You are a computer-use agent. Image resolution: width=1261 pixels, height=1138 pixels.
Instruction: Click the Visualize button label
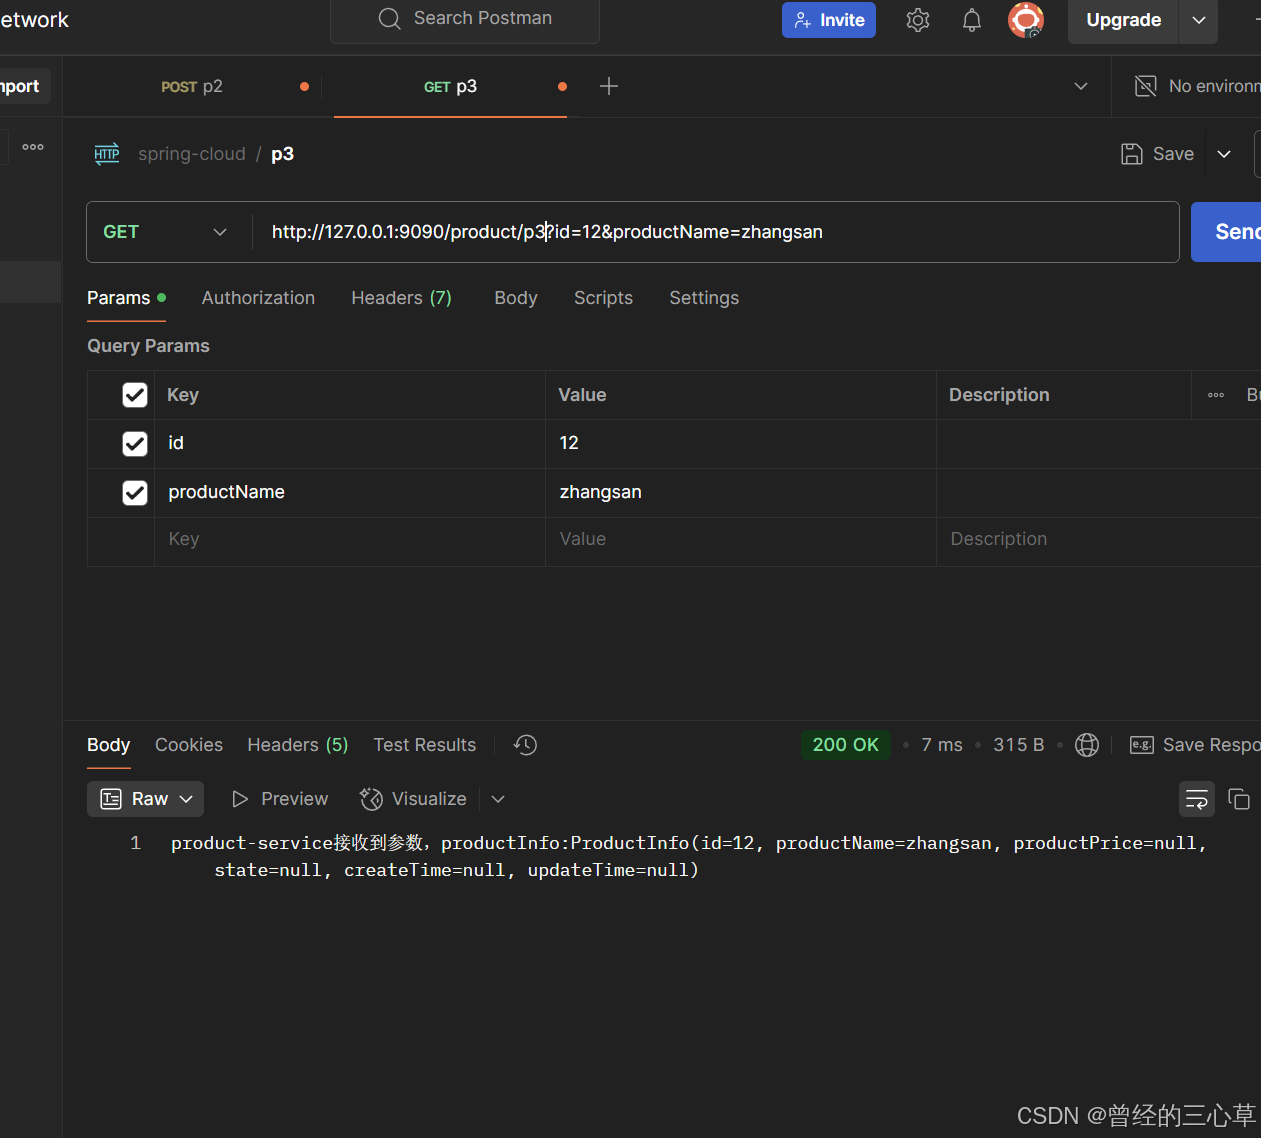coord(429,799)
